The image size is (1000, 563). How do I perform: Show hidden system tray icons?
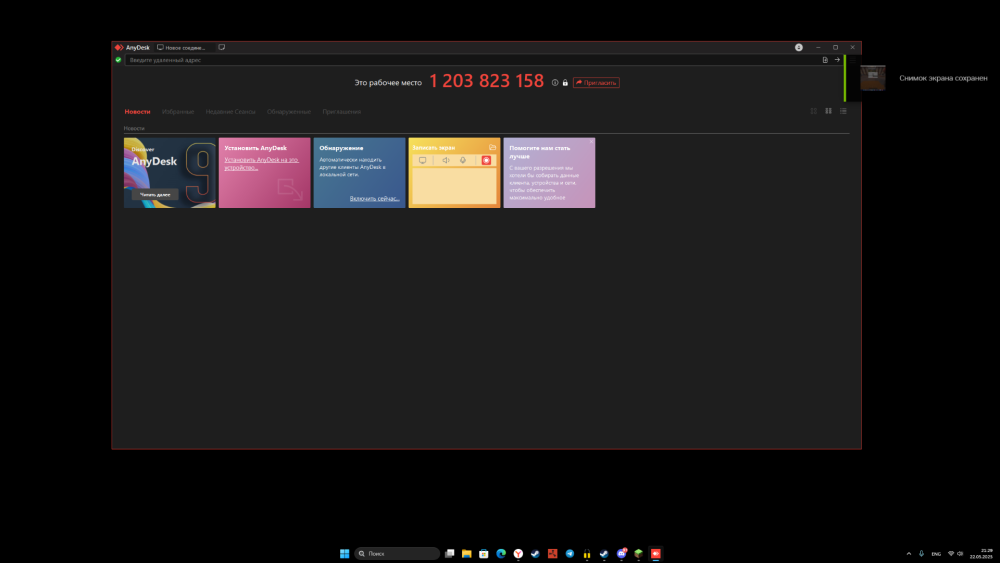coord(909,553)
